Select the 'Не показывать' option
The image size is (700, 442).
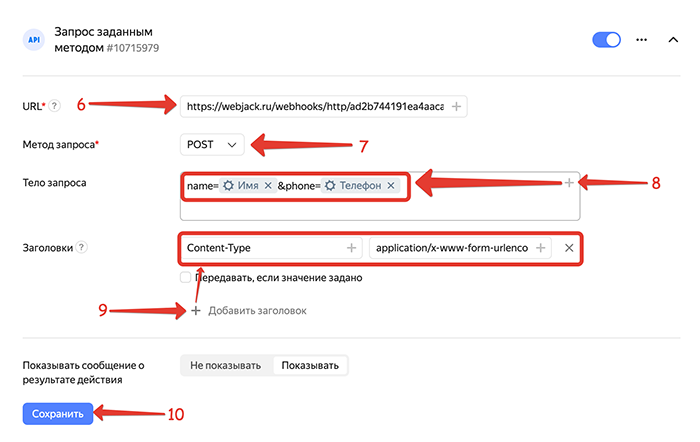[225, 366]
